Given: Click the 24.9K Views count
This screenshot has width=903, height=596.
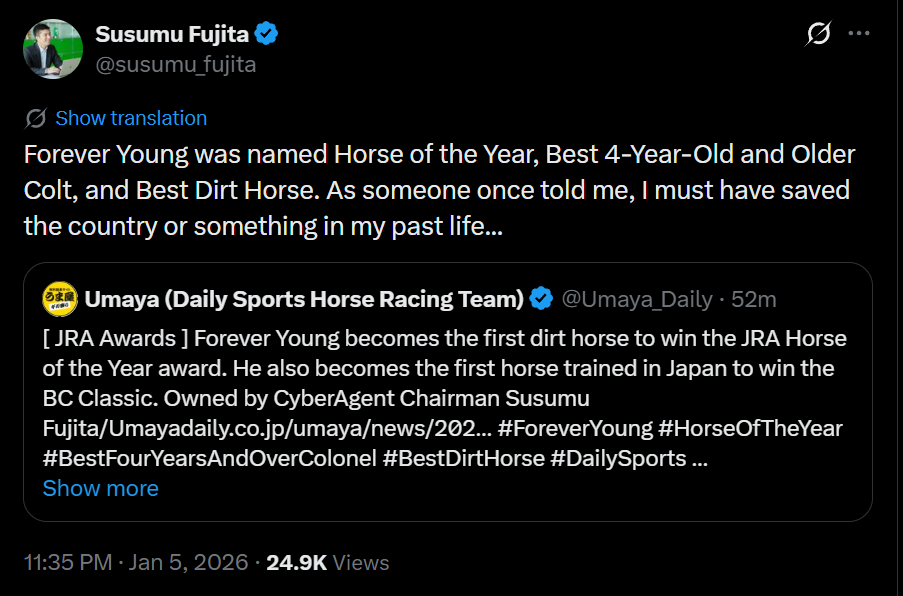Looking at the screenshot, I should pos(326,562).
